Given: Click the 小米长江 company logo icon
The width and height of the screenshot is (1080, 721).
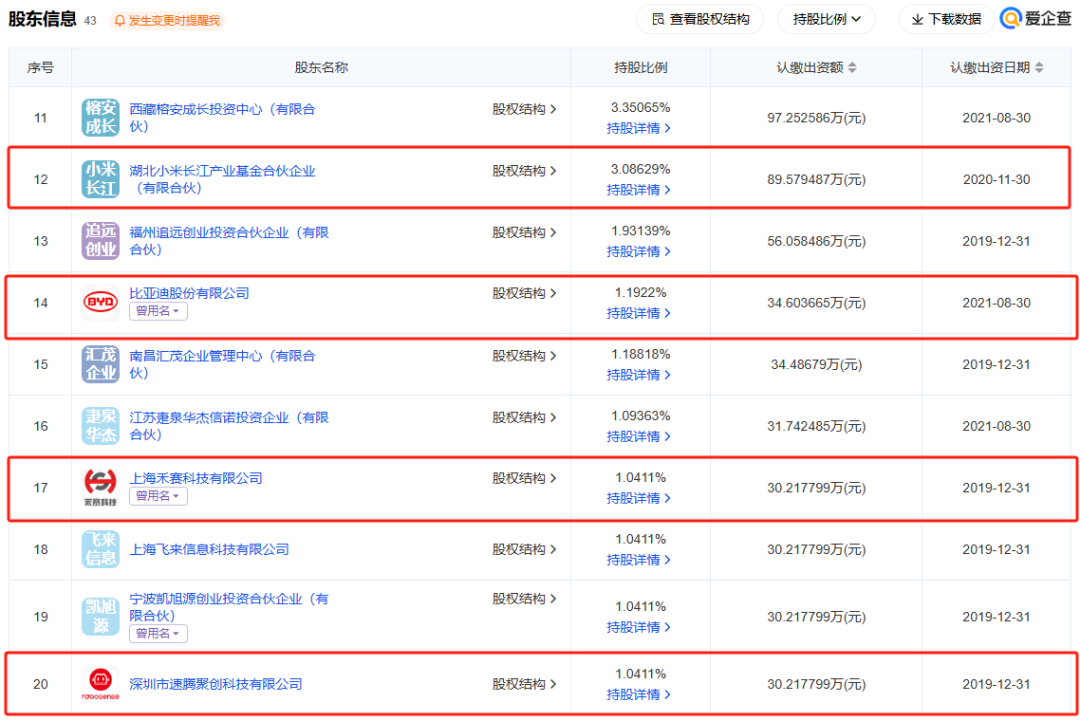Looking at the screenshot, I should [x=101, y=179].
